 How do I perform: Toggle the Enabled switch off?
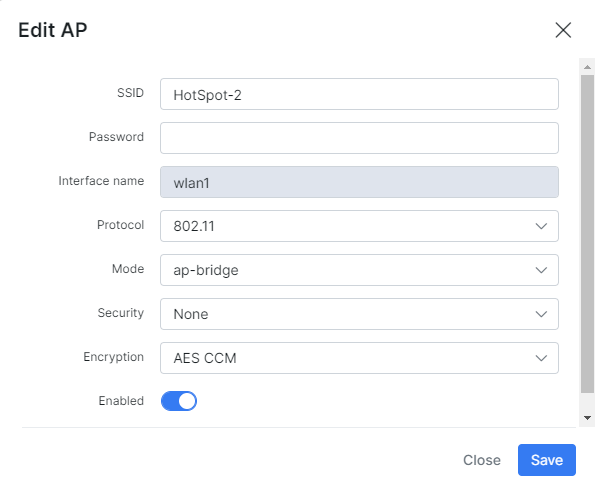pos(179,401)
